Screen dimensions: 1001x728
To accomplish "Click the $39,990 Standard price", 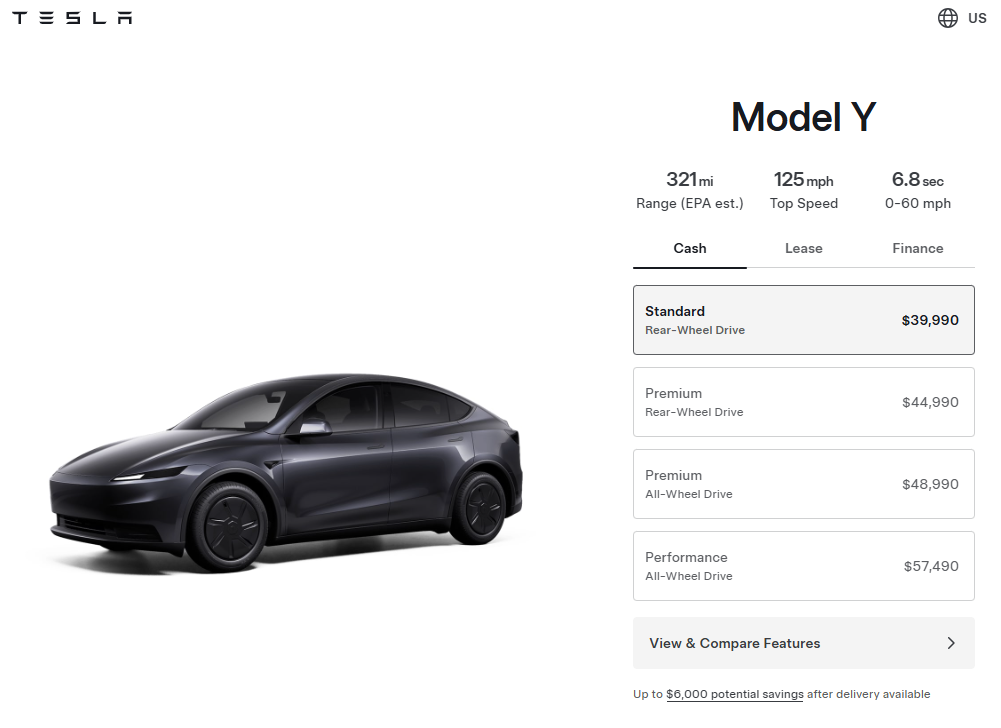I will (930, 320).
